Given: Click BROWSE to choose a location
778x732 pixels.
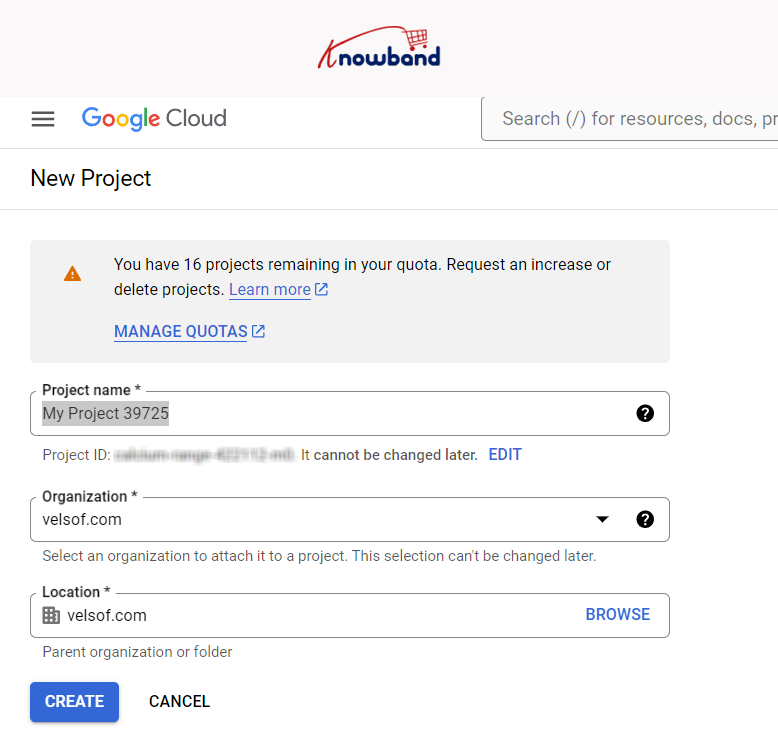Looking at the screenshot, I should point(618,614).
